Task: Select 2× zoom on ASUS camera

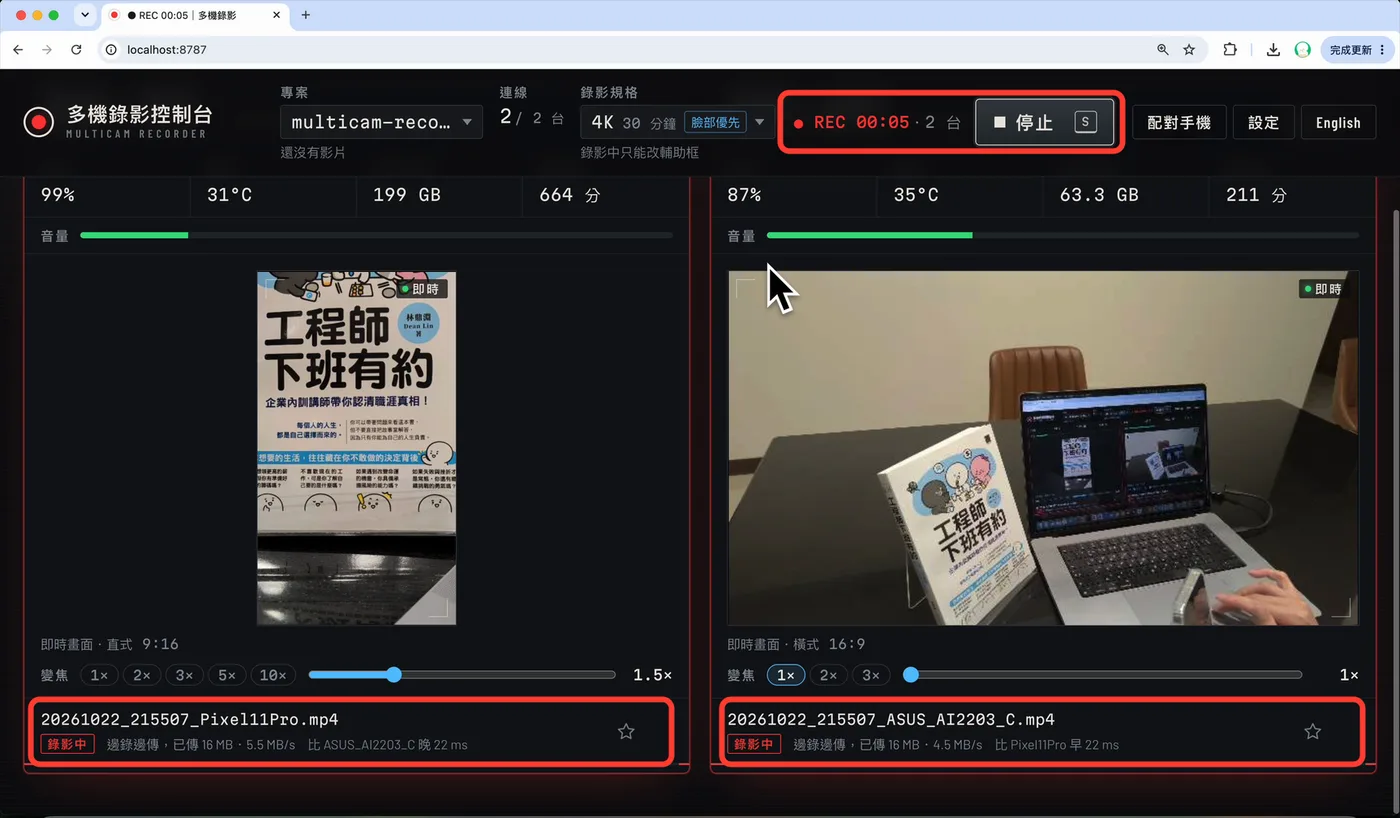Action: point(828,675)
